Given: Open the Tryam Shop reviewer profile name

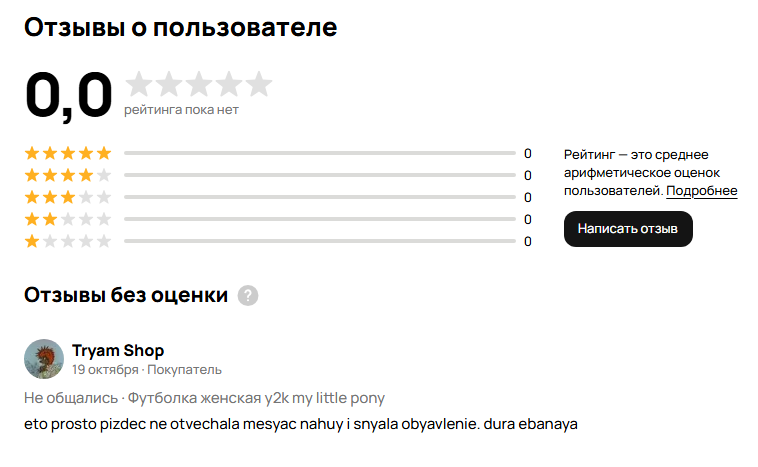Looking at the screenshot, I should (118, 350).
